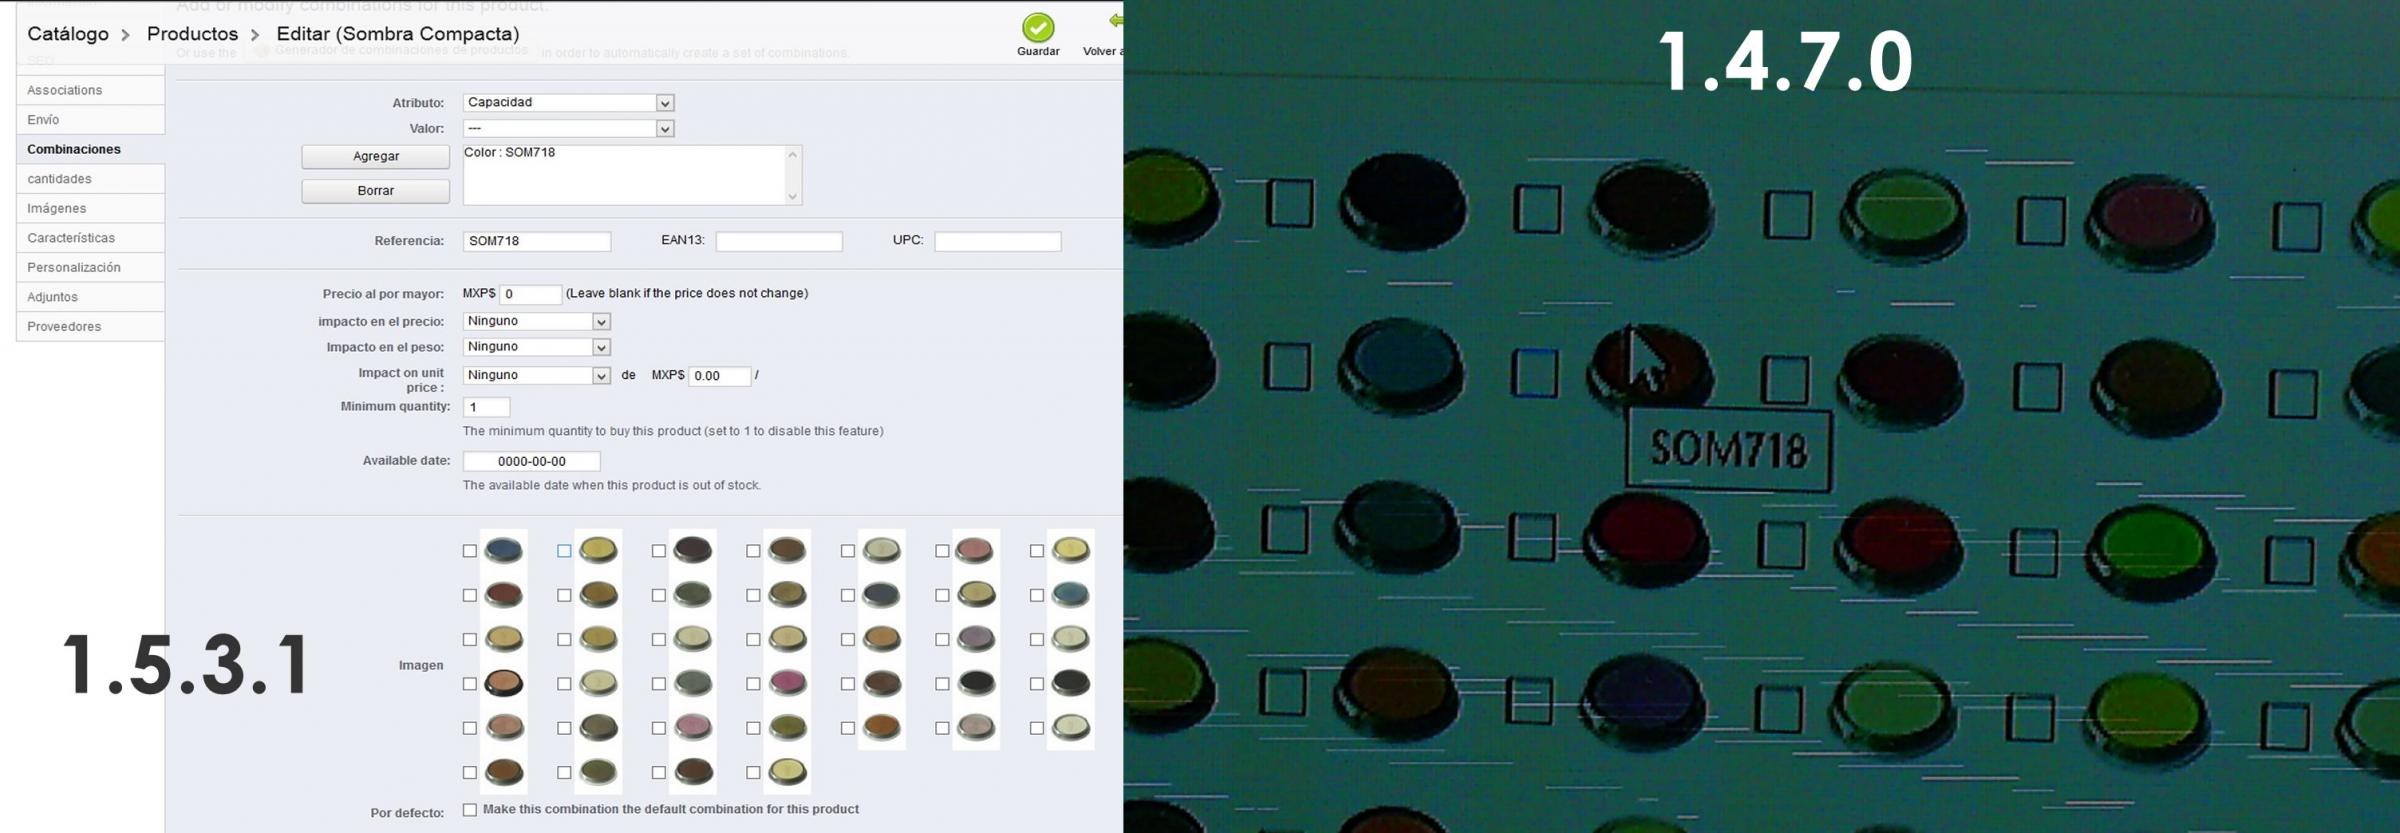
Task: Tick the bottom checkbox in the last Imagen column
Action: pyautogui.click(x=1036, y=728)
